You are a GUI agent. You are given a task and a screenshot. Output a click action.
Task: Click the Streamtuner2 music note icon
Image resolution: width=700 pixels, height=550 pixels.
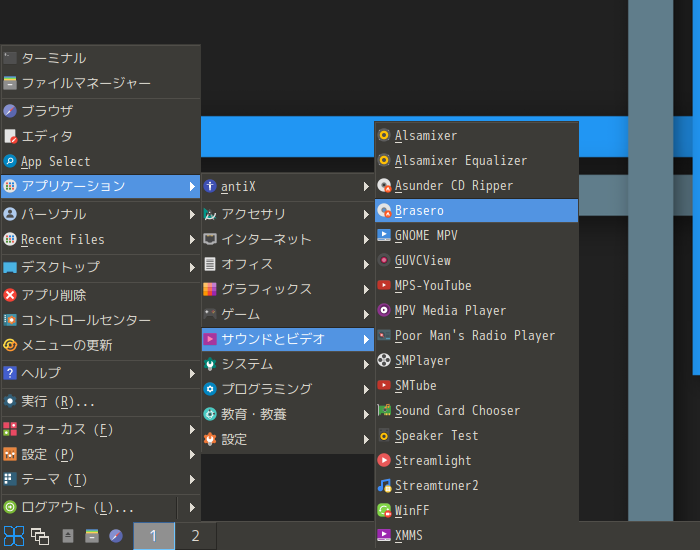[x=384, y=485]
